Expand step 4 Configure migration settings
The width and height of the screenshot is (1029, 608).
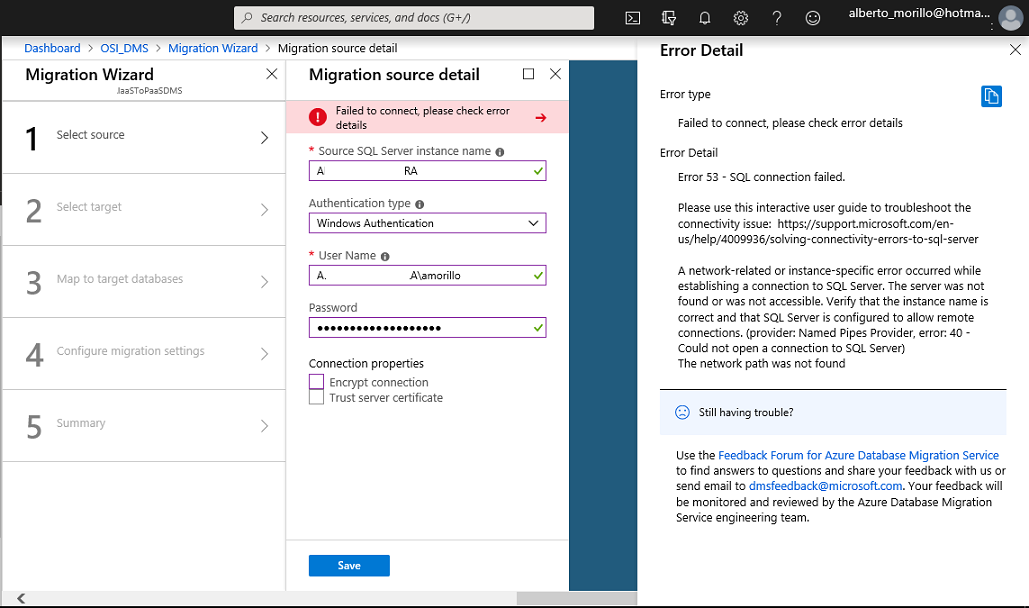click(x=144, y=354)
